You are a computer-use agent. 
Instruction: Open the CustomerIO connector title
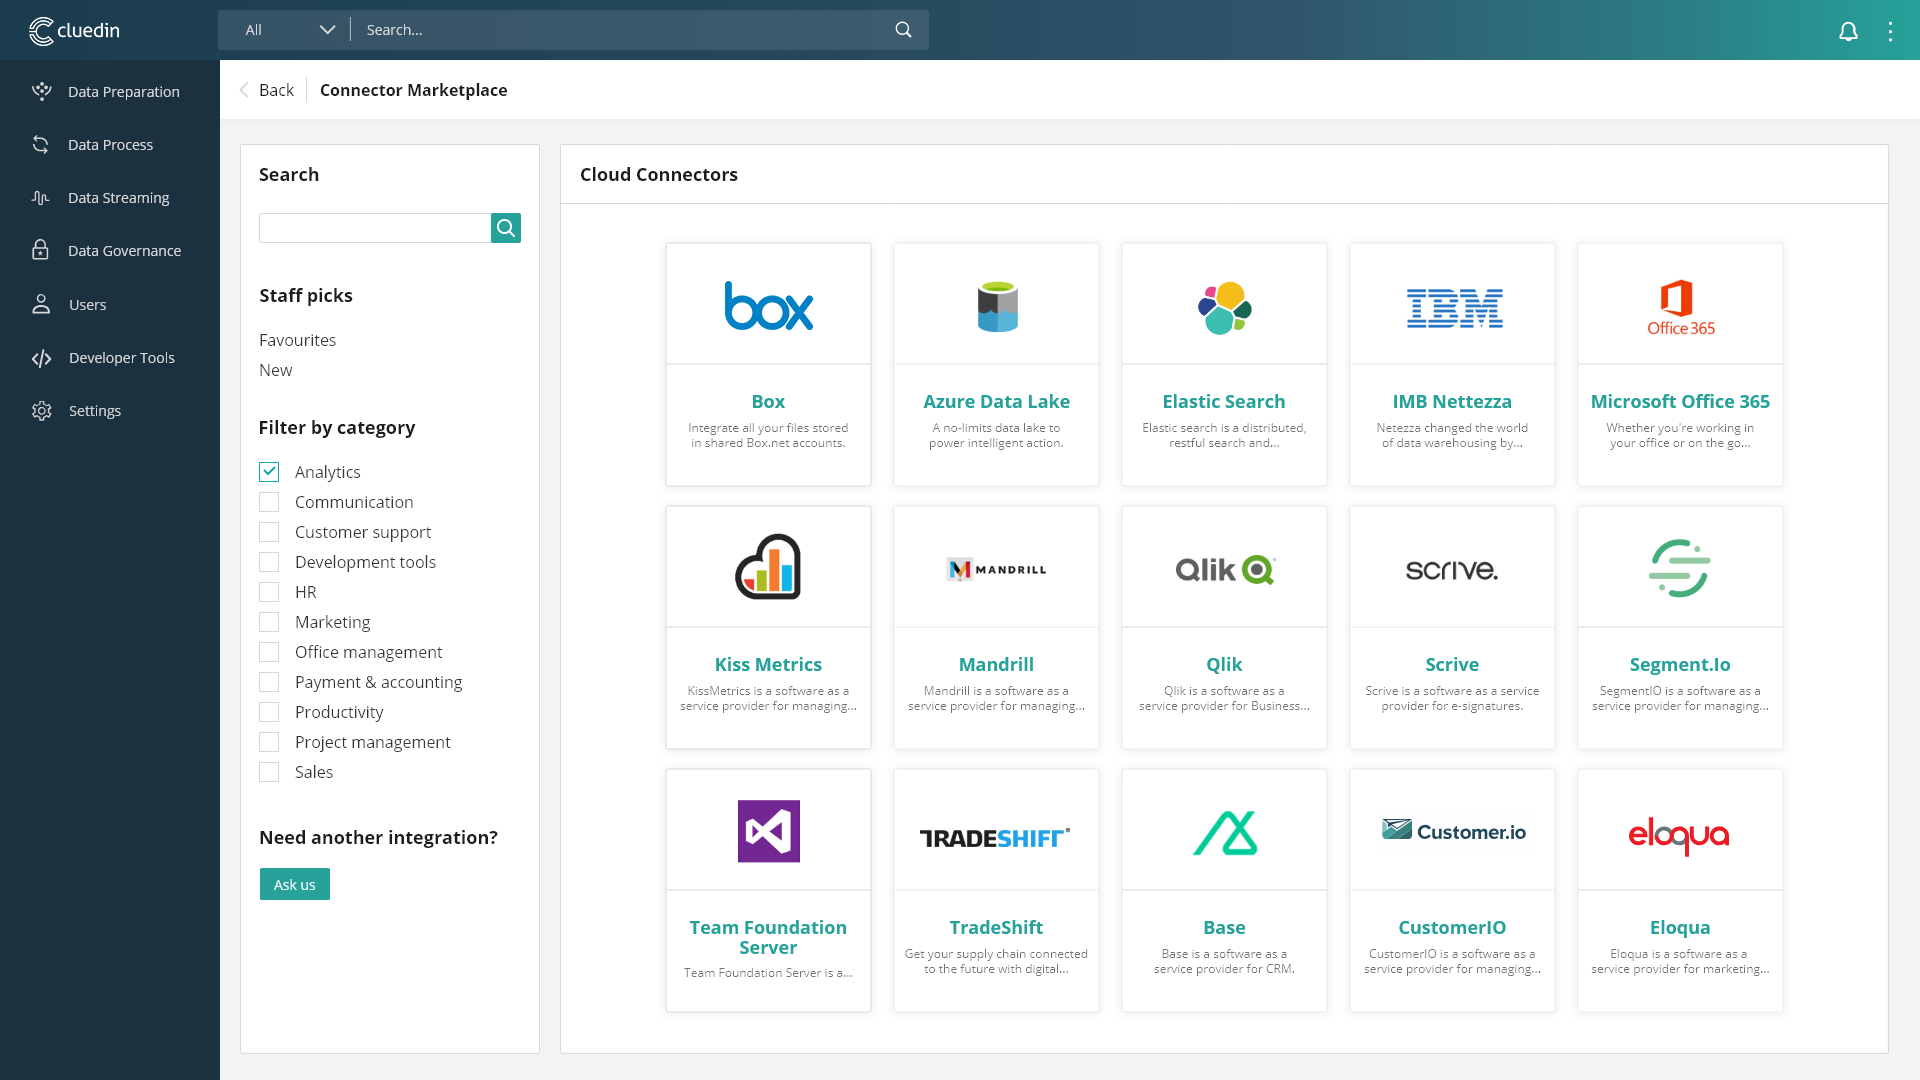pyautogui.click(x=1452, y=927)
